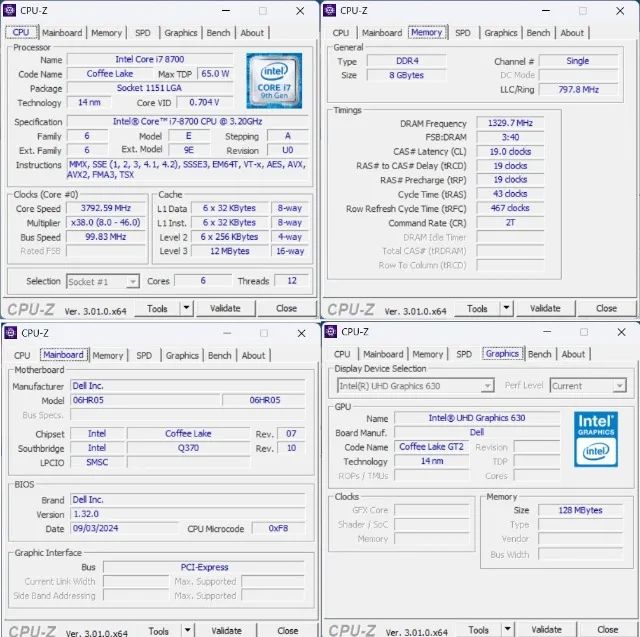Click the CPU-Z app icon in the Graphics window title bar
This screenshot has width=640, height=637.
click(x=331, y=332)
